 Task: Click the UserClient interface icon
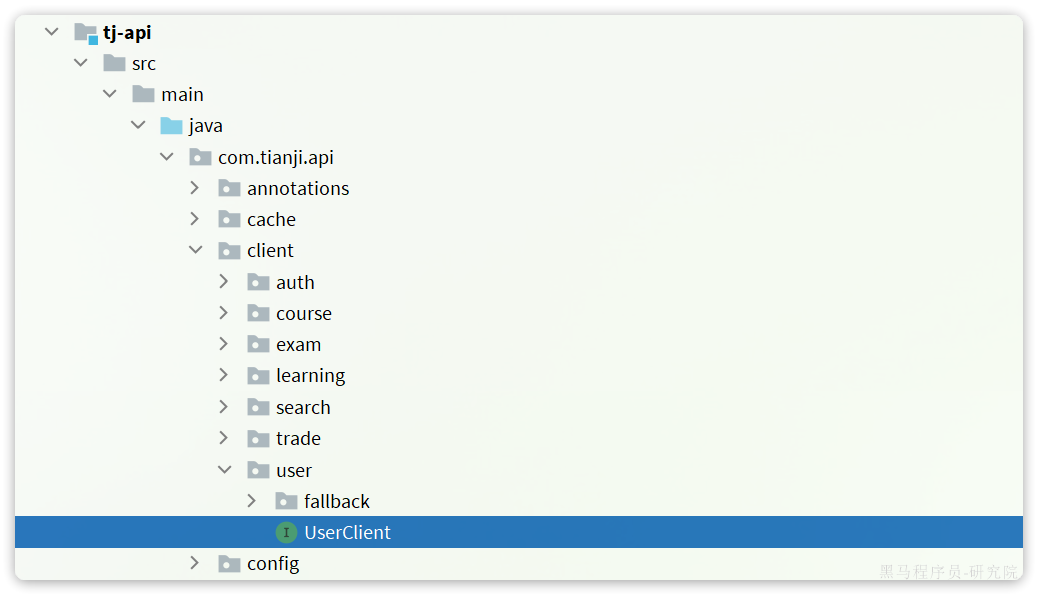click(x=286, y=532)
